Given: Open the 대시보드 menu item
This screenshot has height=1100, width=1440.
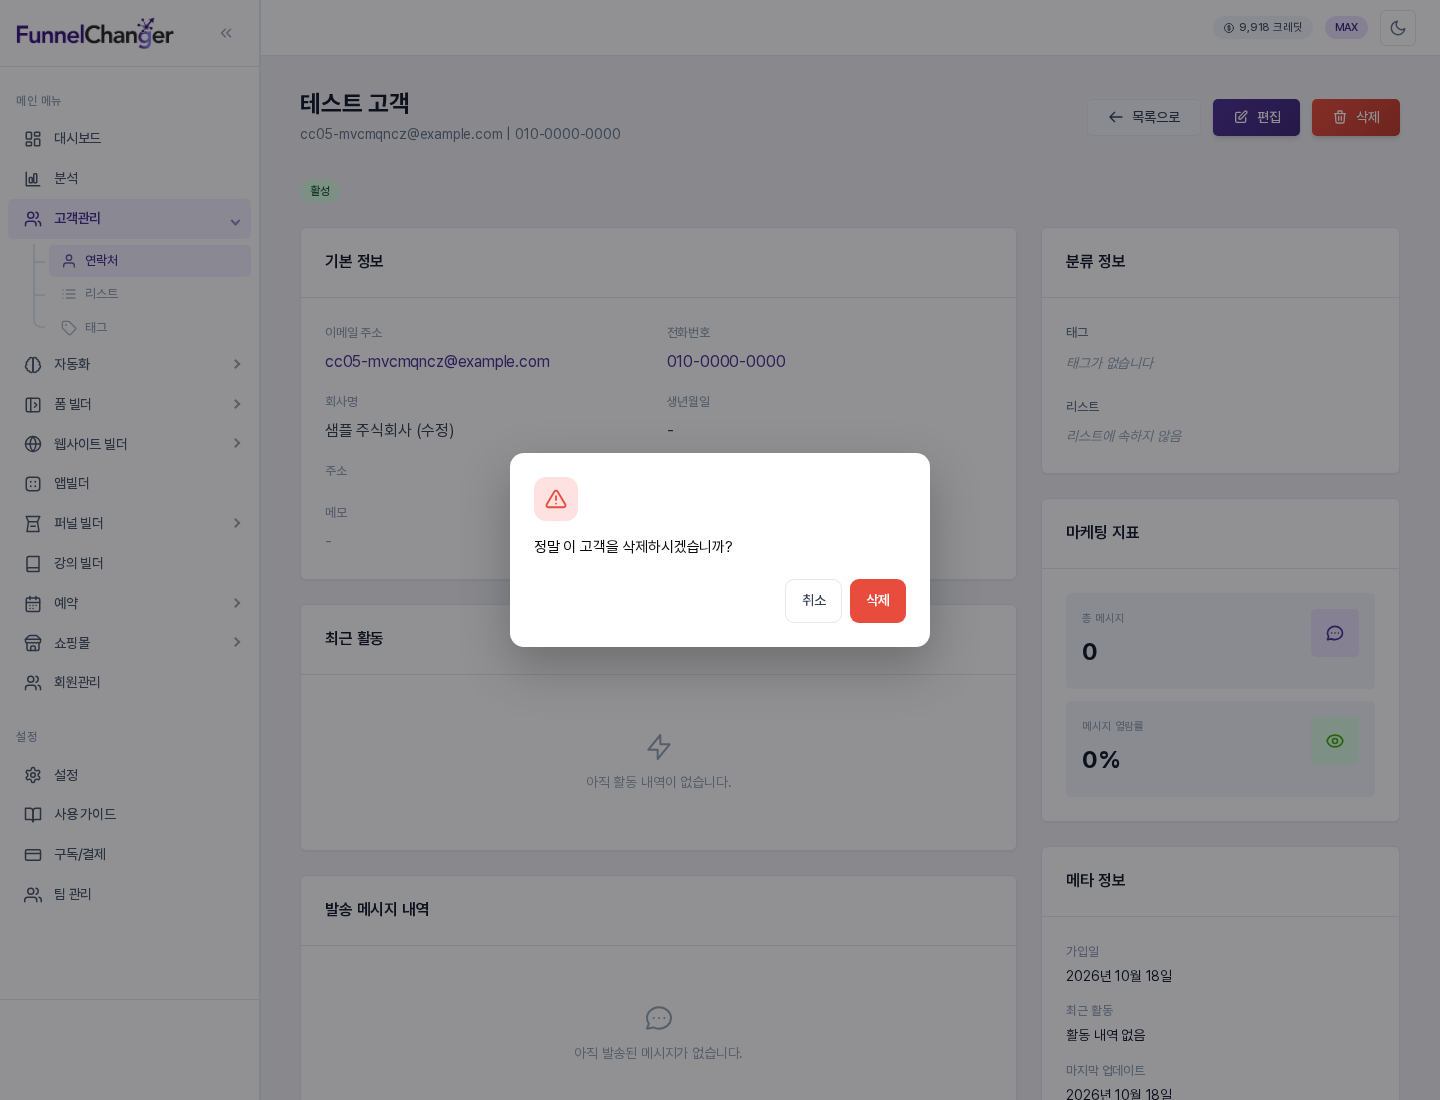Looking at the screenshot, I should [129, 138].
